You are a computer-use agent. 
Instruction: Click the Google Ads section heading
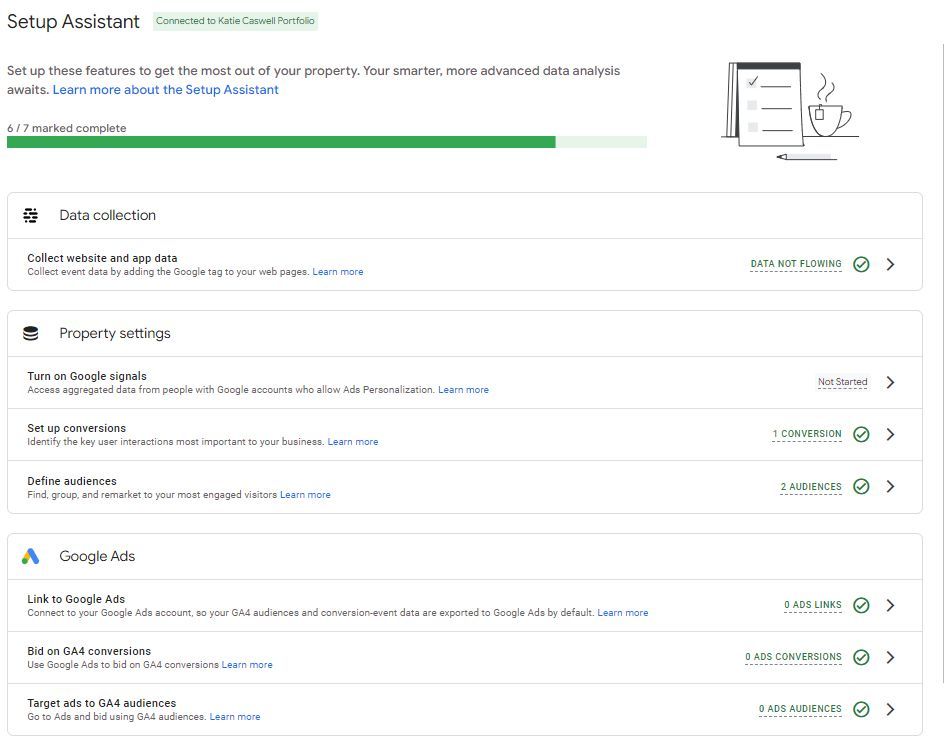pyautogui.click(x=97, y=556)
